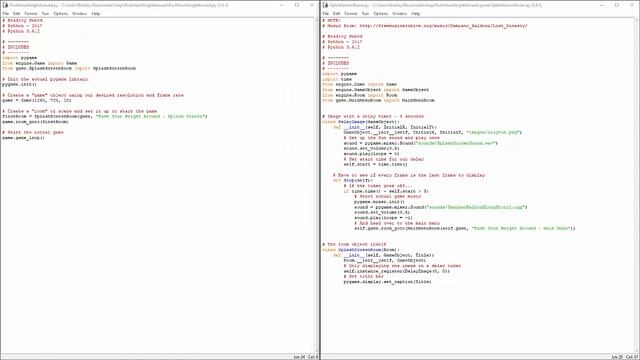
Task: Click 'pygame.mixer.init()' line
Action: 380,202
